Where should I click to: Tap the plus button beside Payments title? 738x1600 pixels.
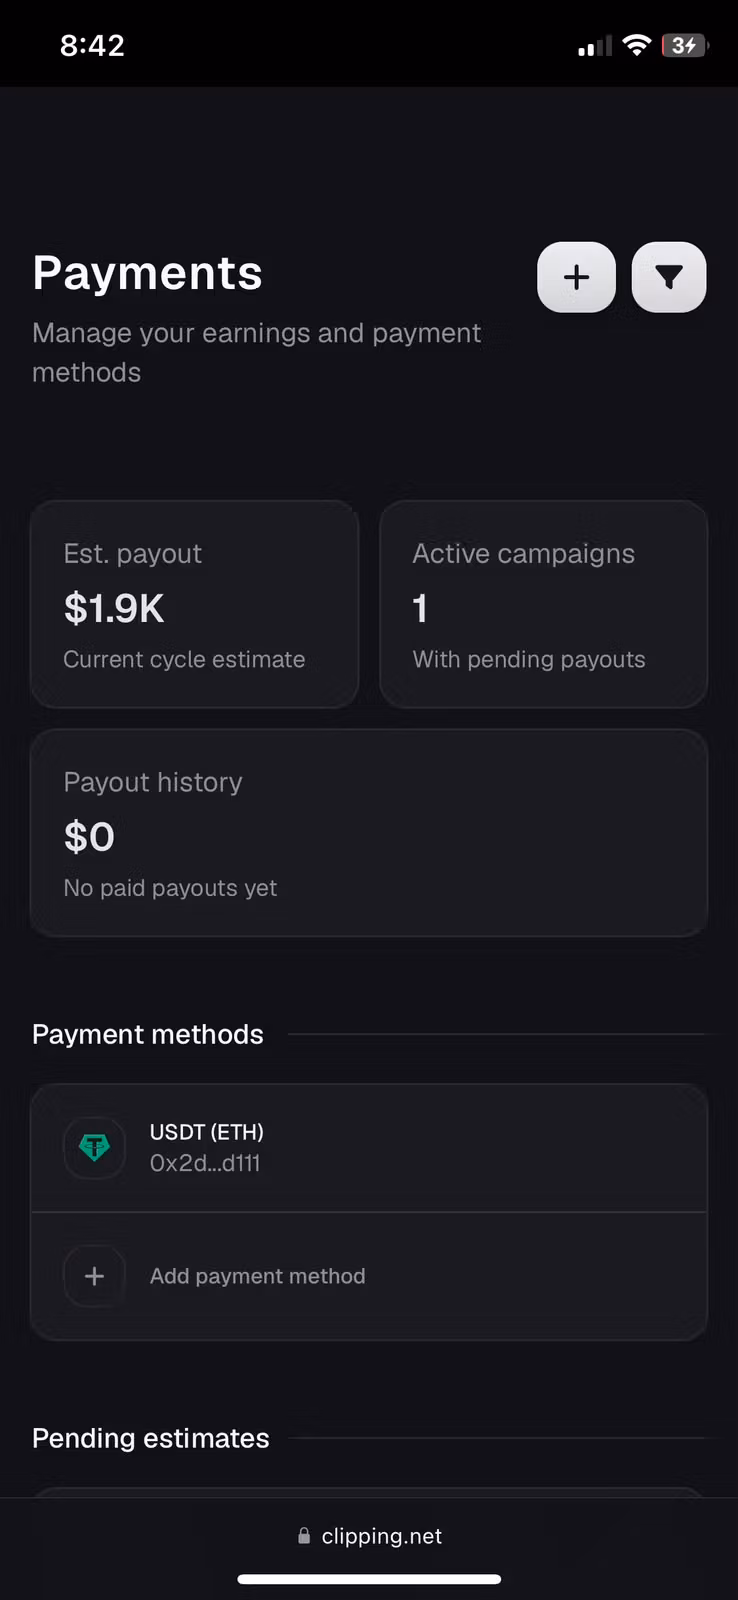pos(576,277)
